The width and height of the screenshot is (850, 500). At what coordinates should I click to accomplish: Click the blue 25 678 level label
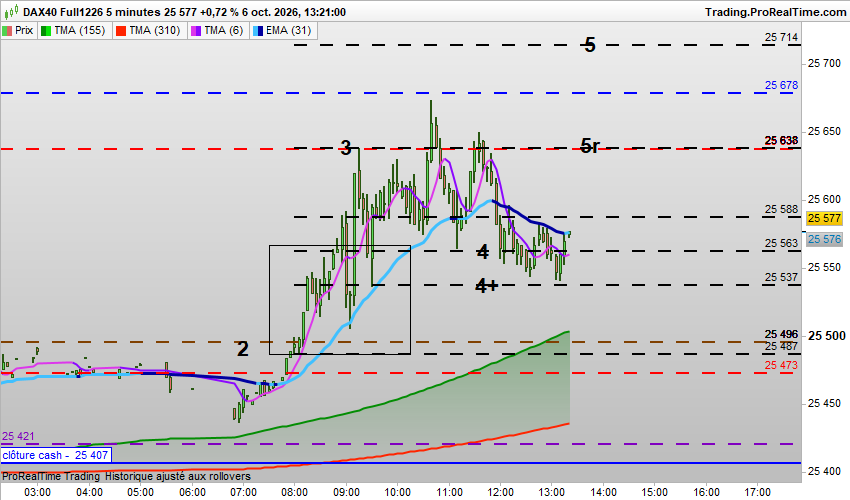tap(781, 85)
